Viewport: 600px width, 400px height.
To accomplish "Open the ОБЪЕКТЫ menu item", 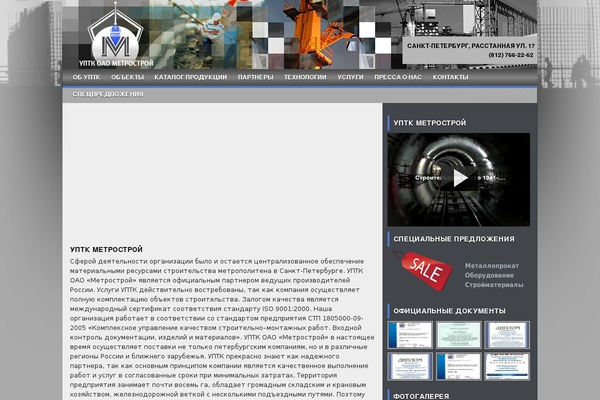I will tap(127, 77).
